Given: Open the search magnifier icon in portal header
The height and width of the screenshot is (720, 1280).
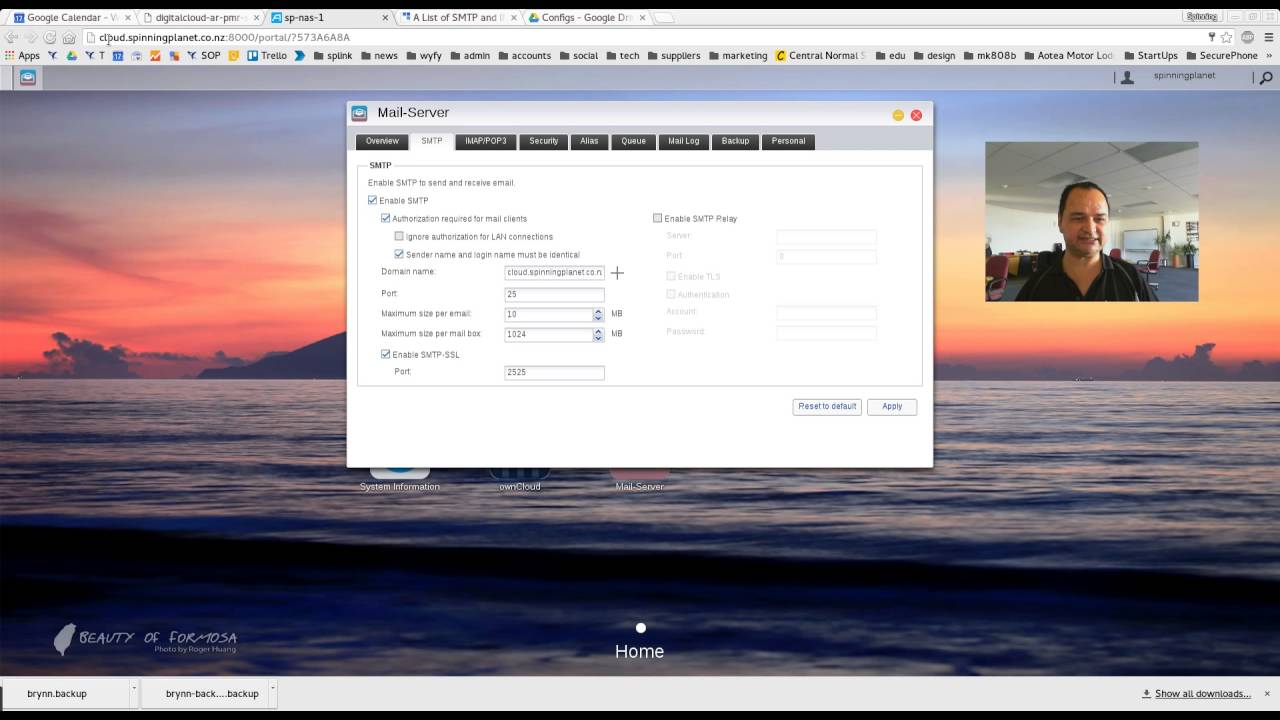Looking at the screenshot, I should click(1266, 77).
